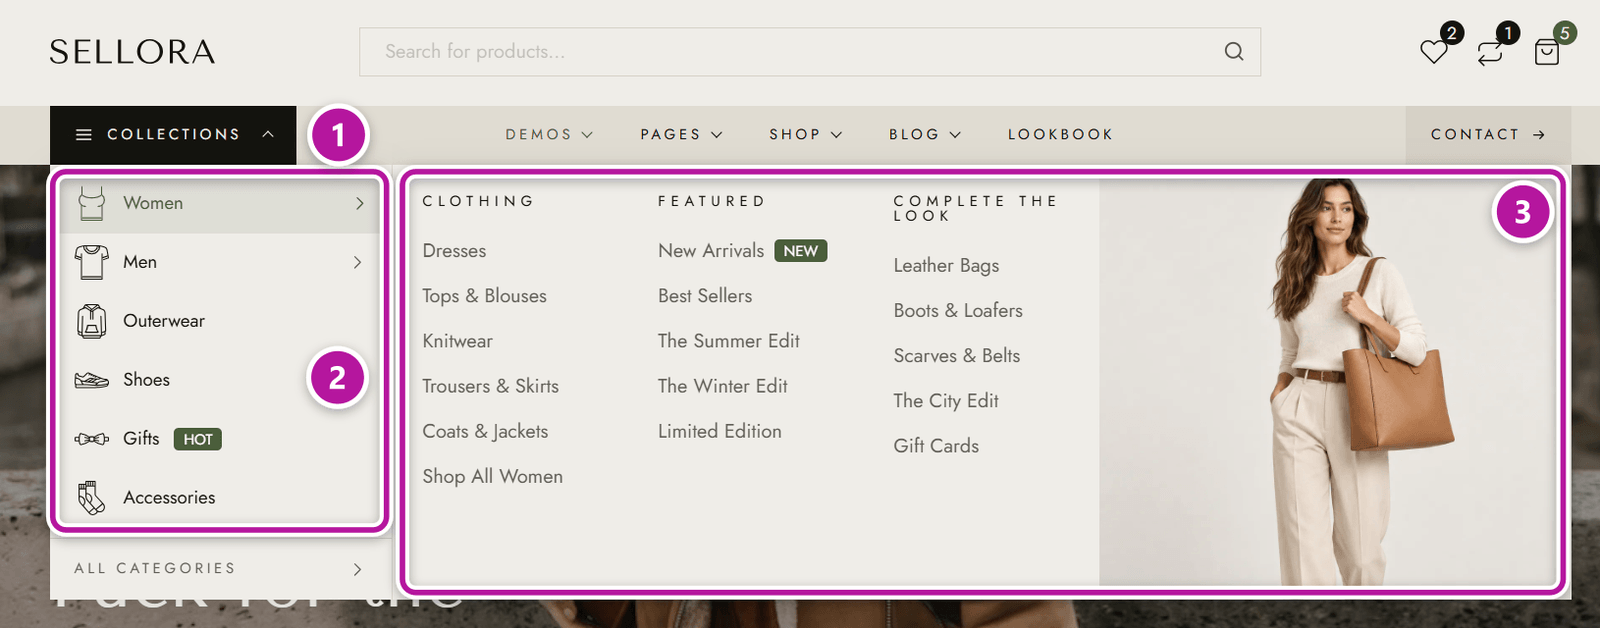The image size is (1600, 628).
Task: Open the Pages dropdown menu
Action: [681, 134]
